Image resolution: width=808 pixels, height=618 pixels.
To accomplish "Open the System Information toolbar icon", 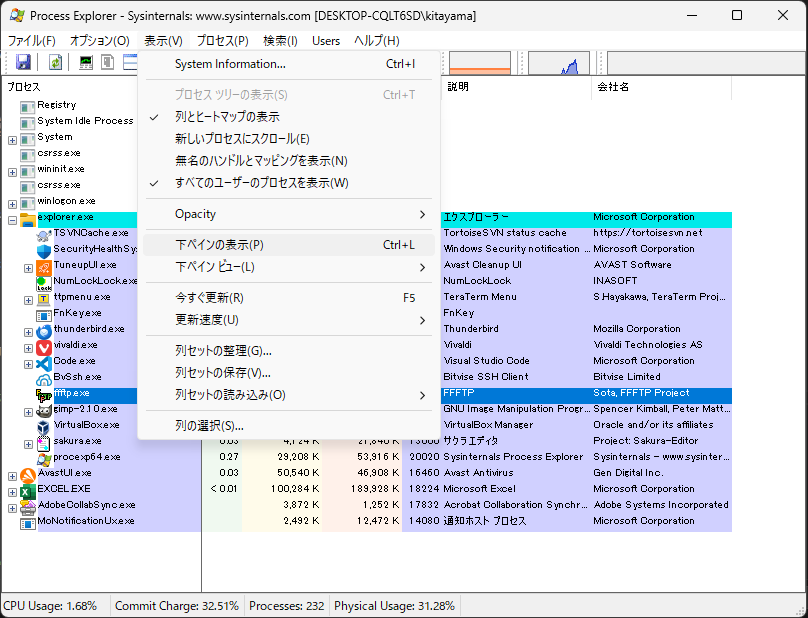I will coord(86,62).
